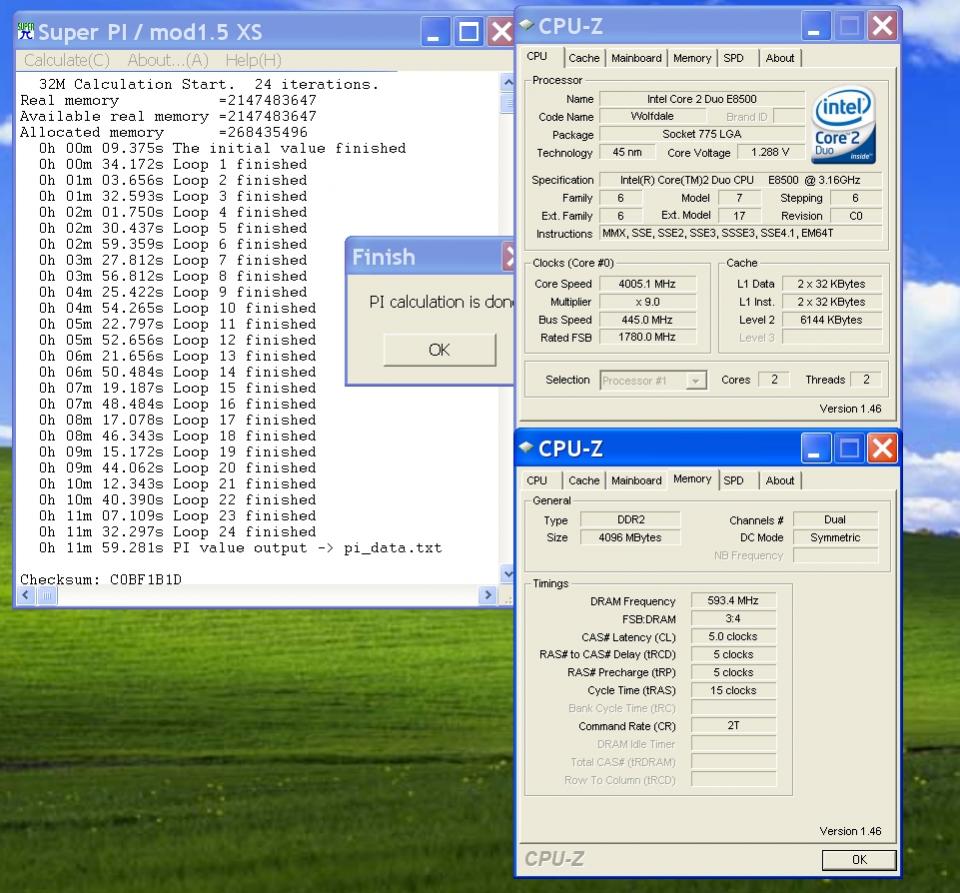This screenshot has width=960, height=893.
Task: Switch to Cache tab in bottom CPU-Z
Action: click(584, 481)
